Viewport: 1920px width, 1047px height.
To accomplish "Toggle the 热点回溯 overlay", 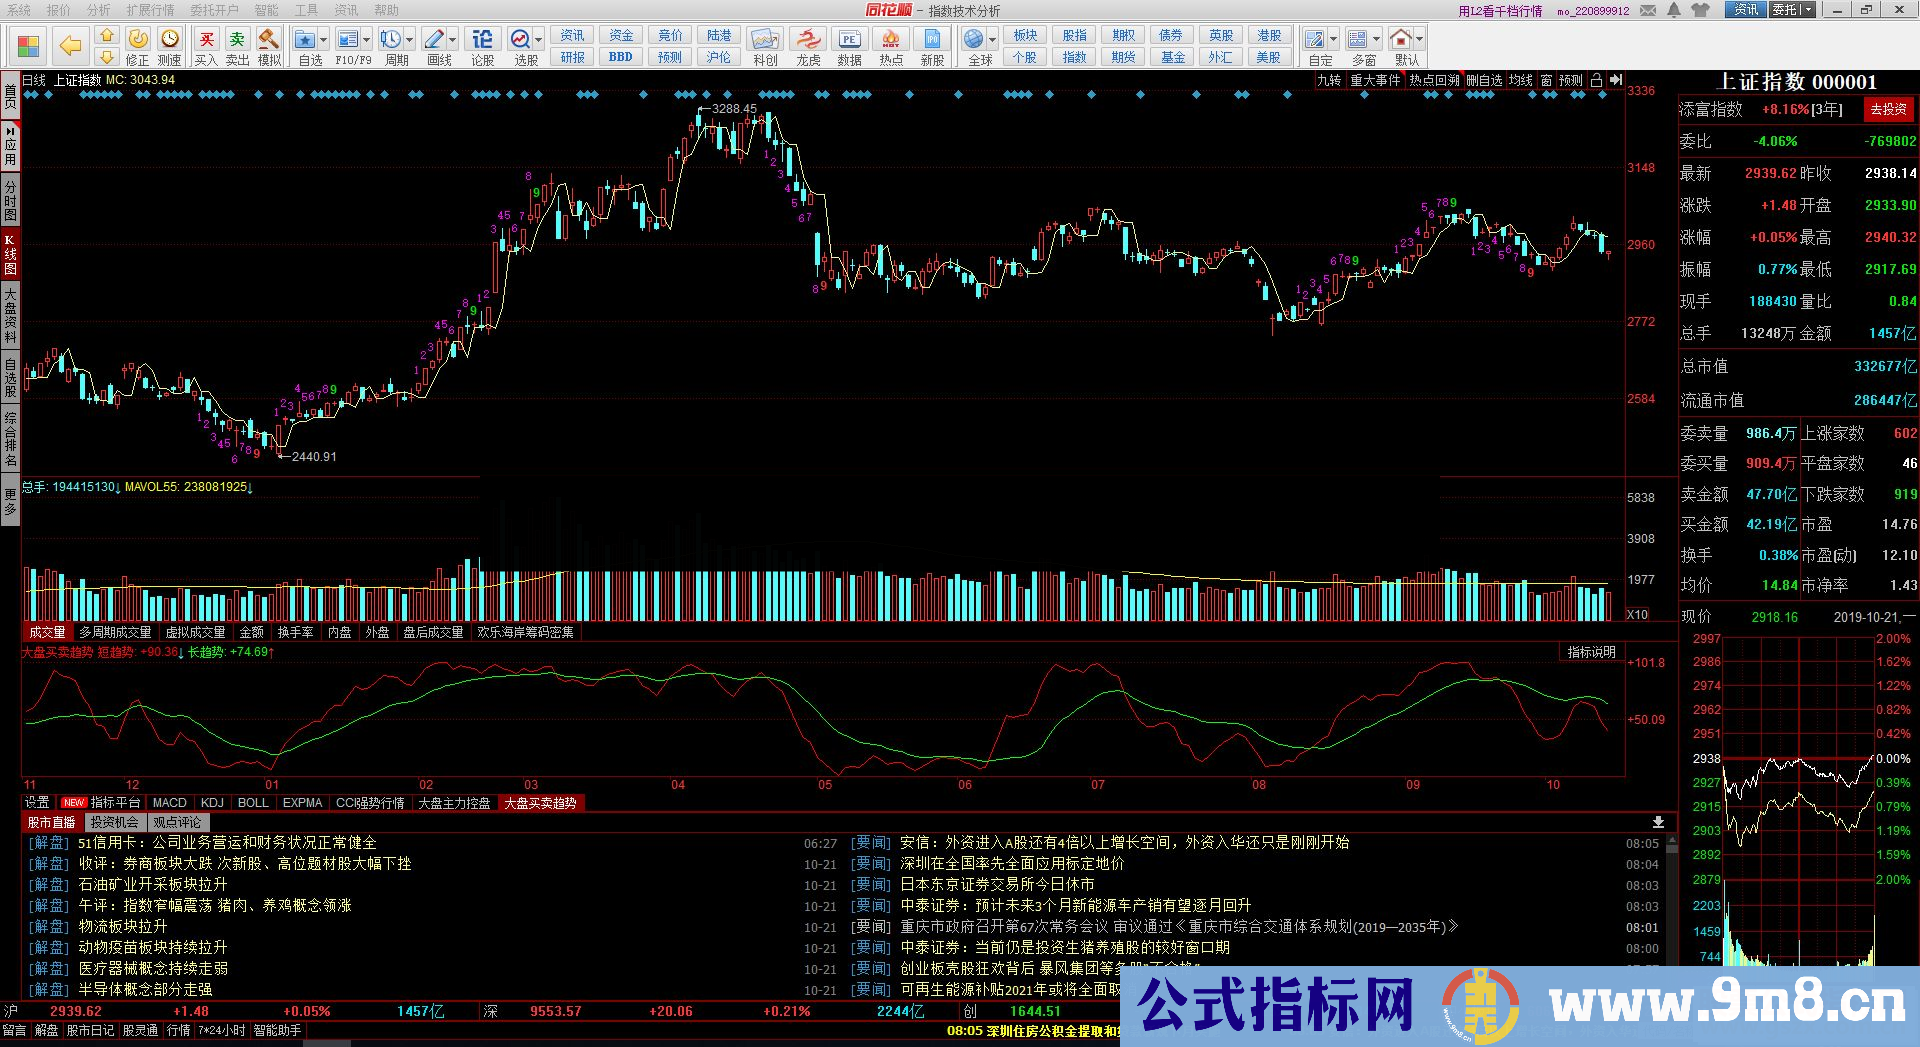I will tap(1435, 80).
